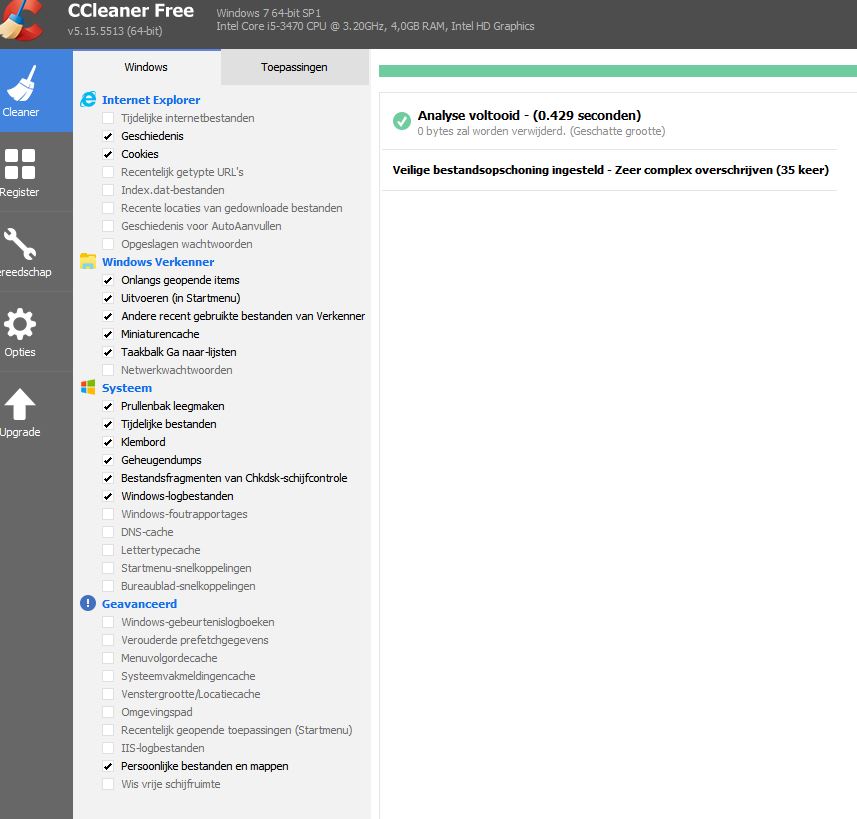Uncheck Onlangs geopende items
Image resolution: width=857 pixels, height=819 pixels.
(x=108, y=280)
